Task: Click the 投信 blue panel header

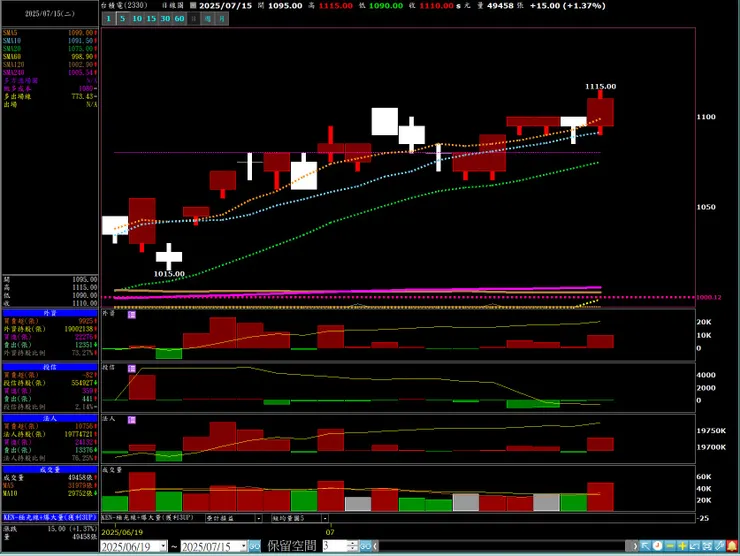Action: 50,367
